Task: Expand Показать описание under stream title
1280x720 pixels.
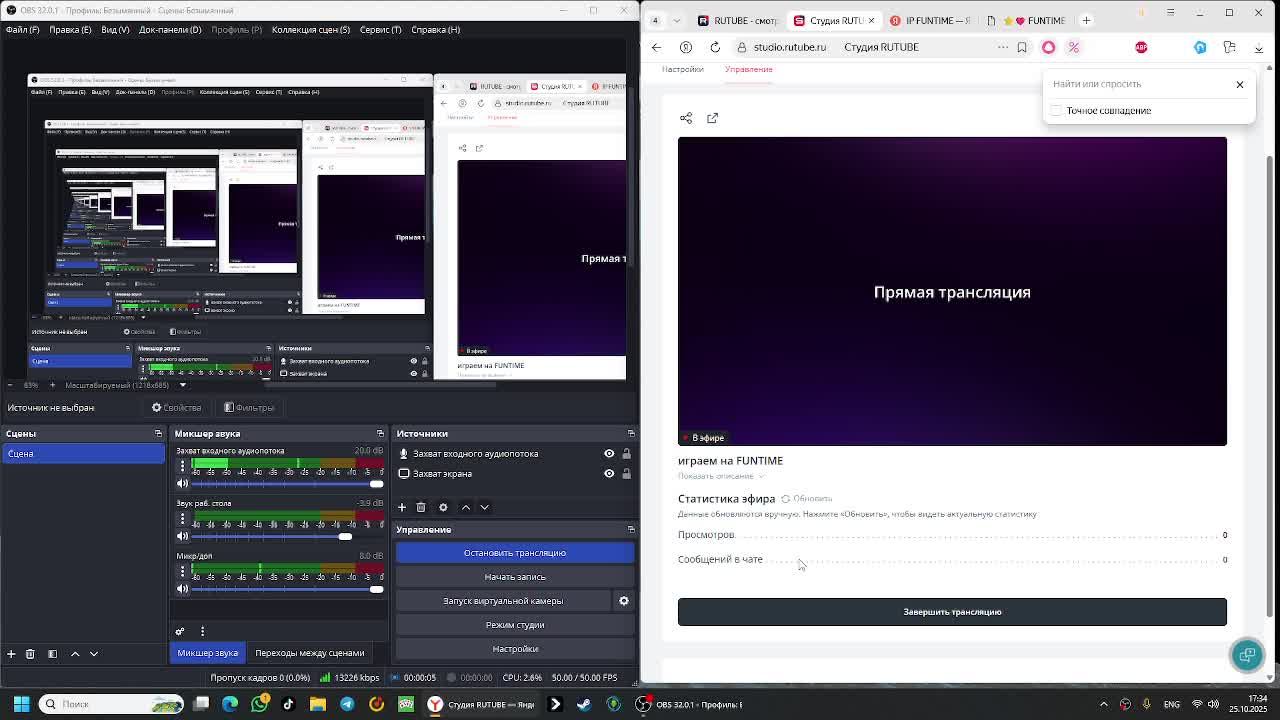Action: [x=721, y=476]
